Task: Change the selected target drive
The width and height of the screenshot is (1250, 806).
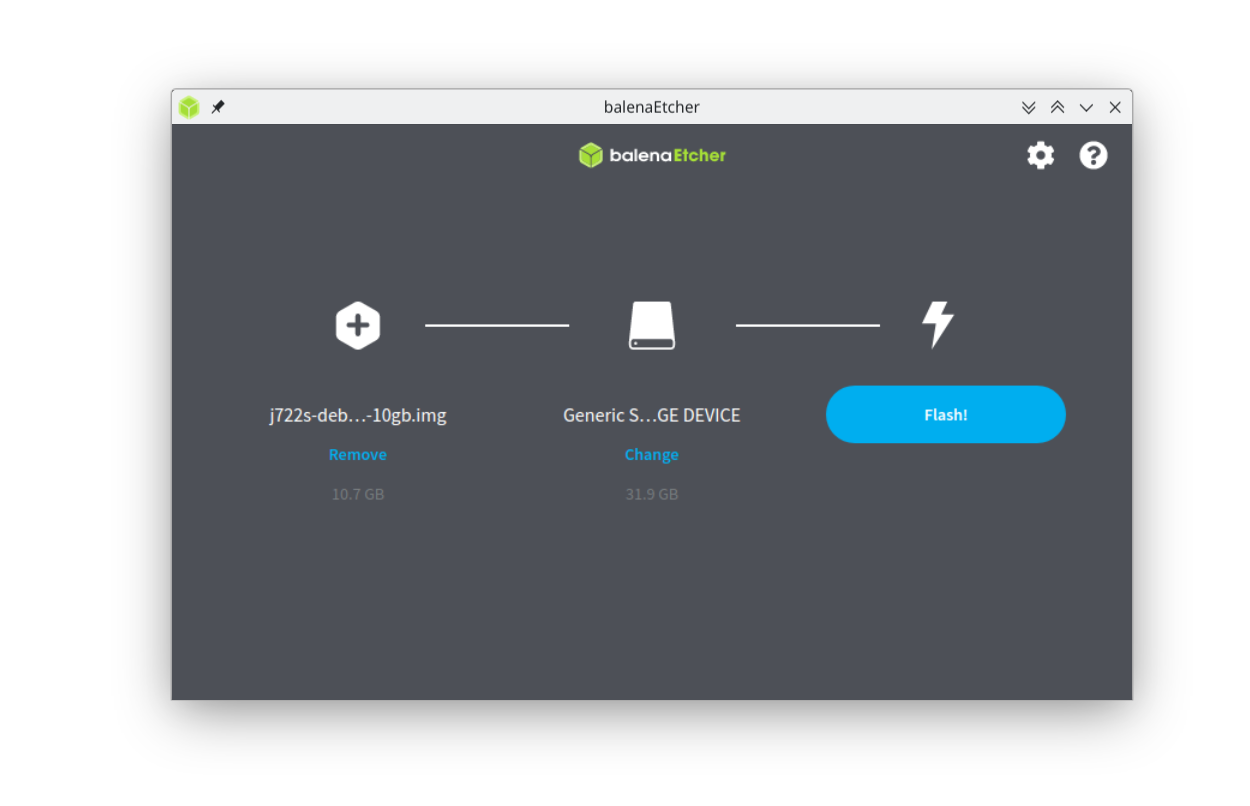Action: [651, 454]
